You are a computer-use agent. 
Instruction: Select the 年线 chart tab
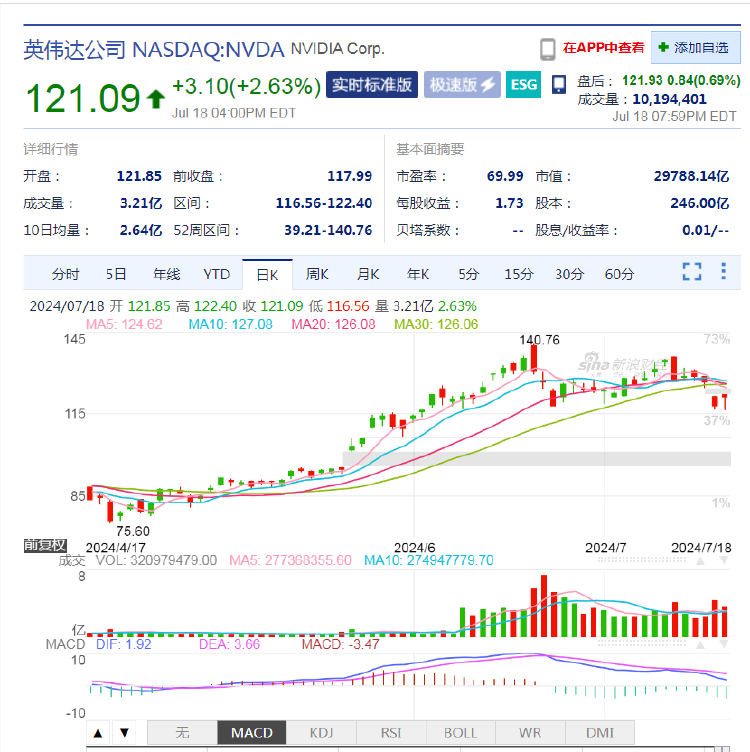coord(166,274)
